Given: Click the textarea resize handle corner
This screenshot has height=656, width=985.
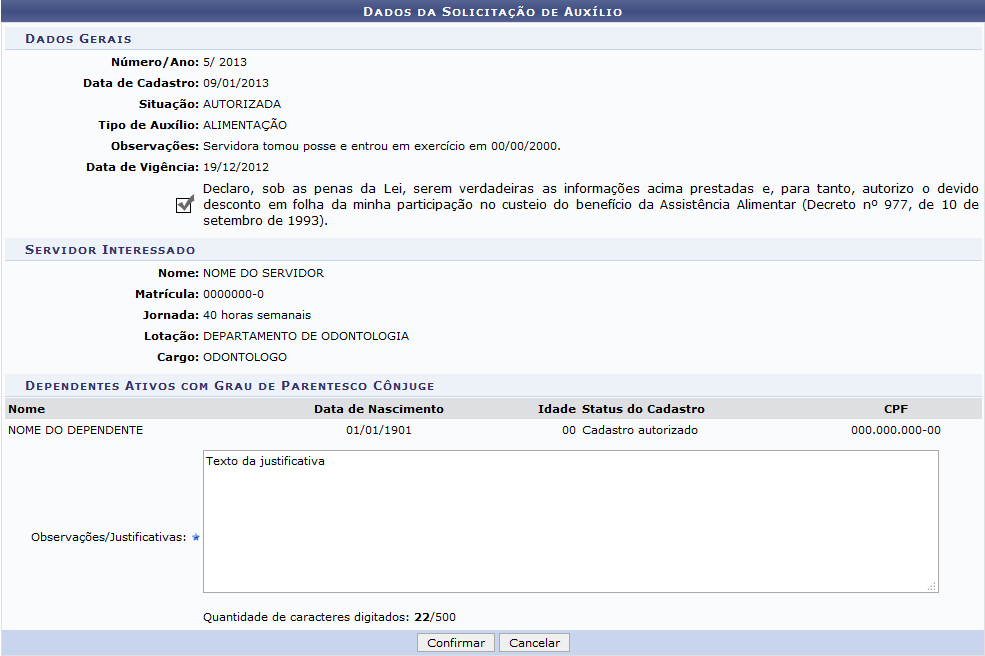Looking at the screenshot, I should click(x=932, y=587).
